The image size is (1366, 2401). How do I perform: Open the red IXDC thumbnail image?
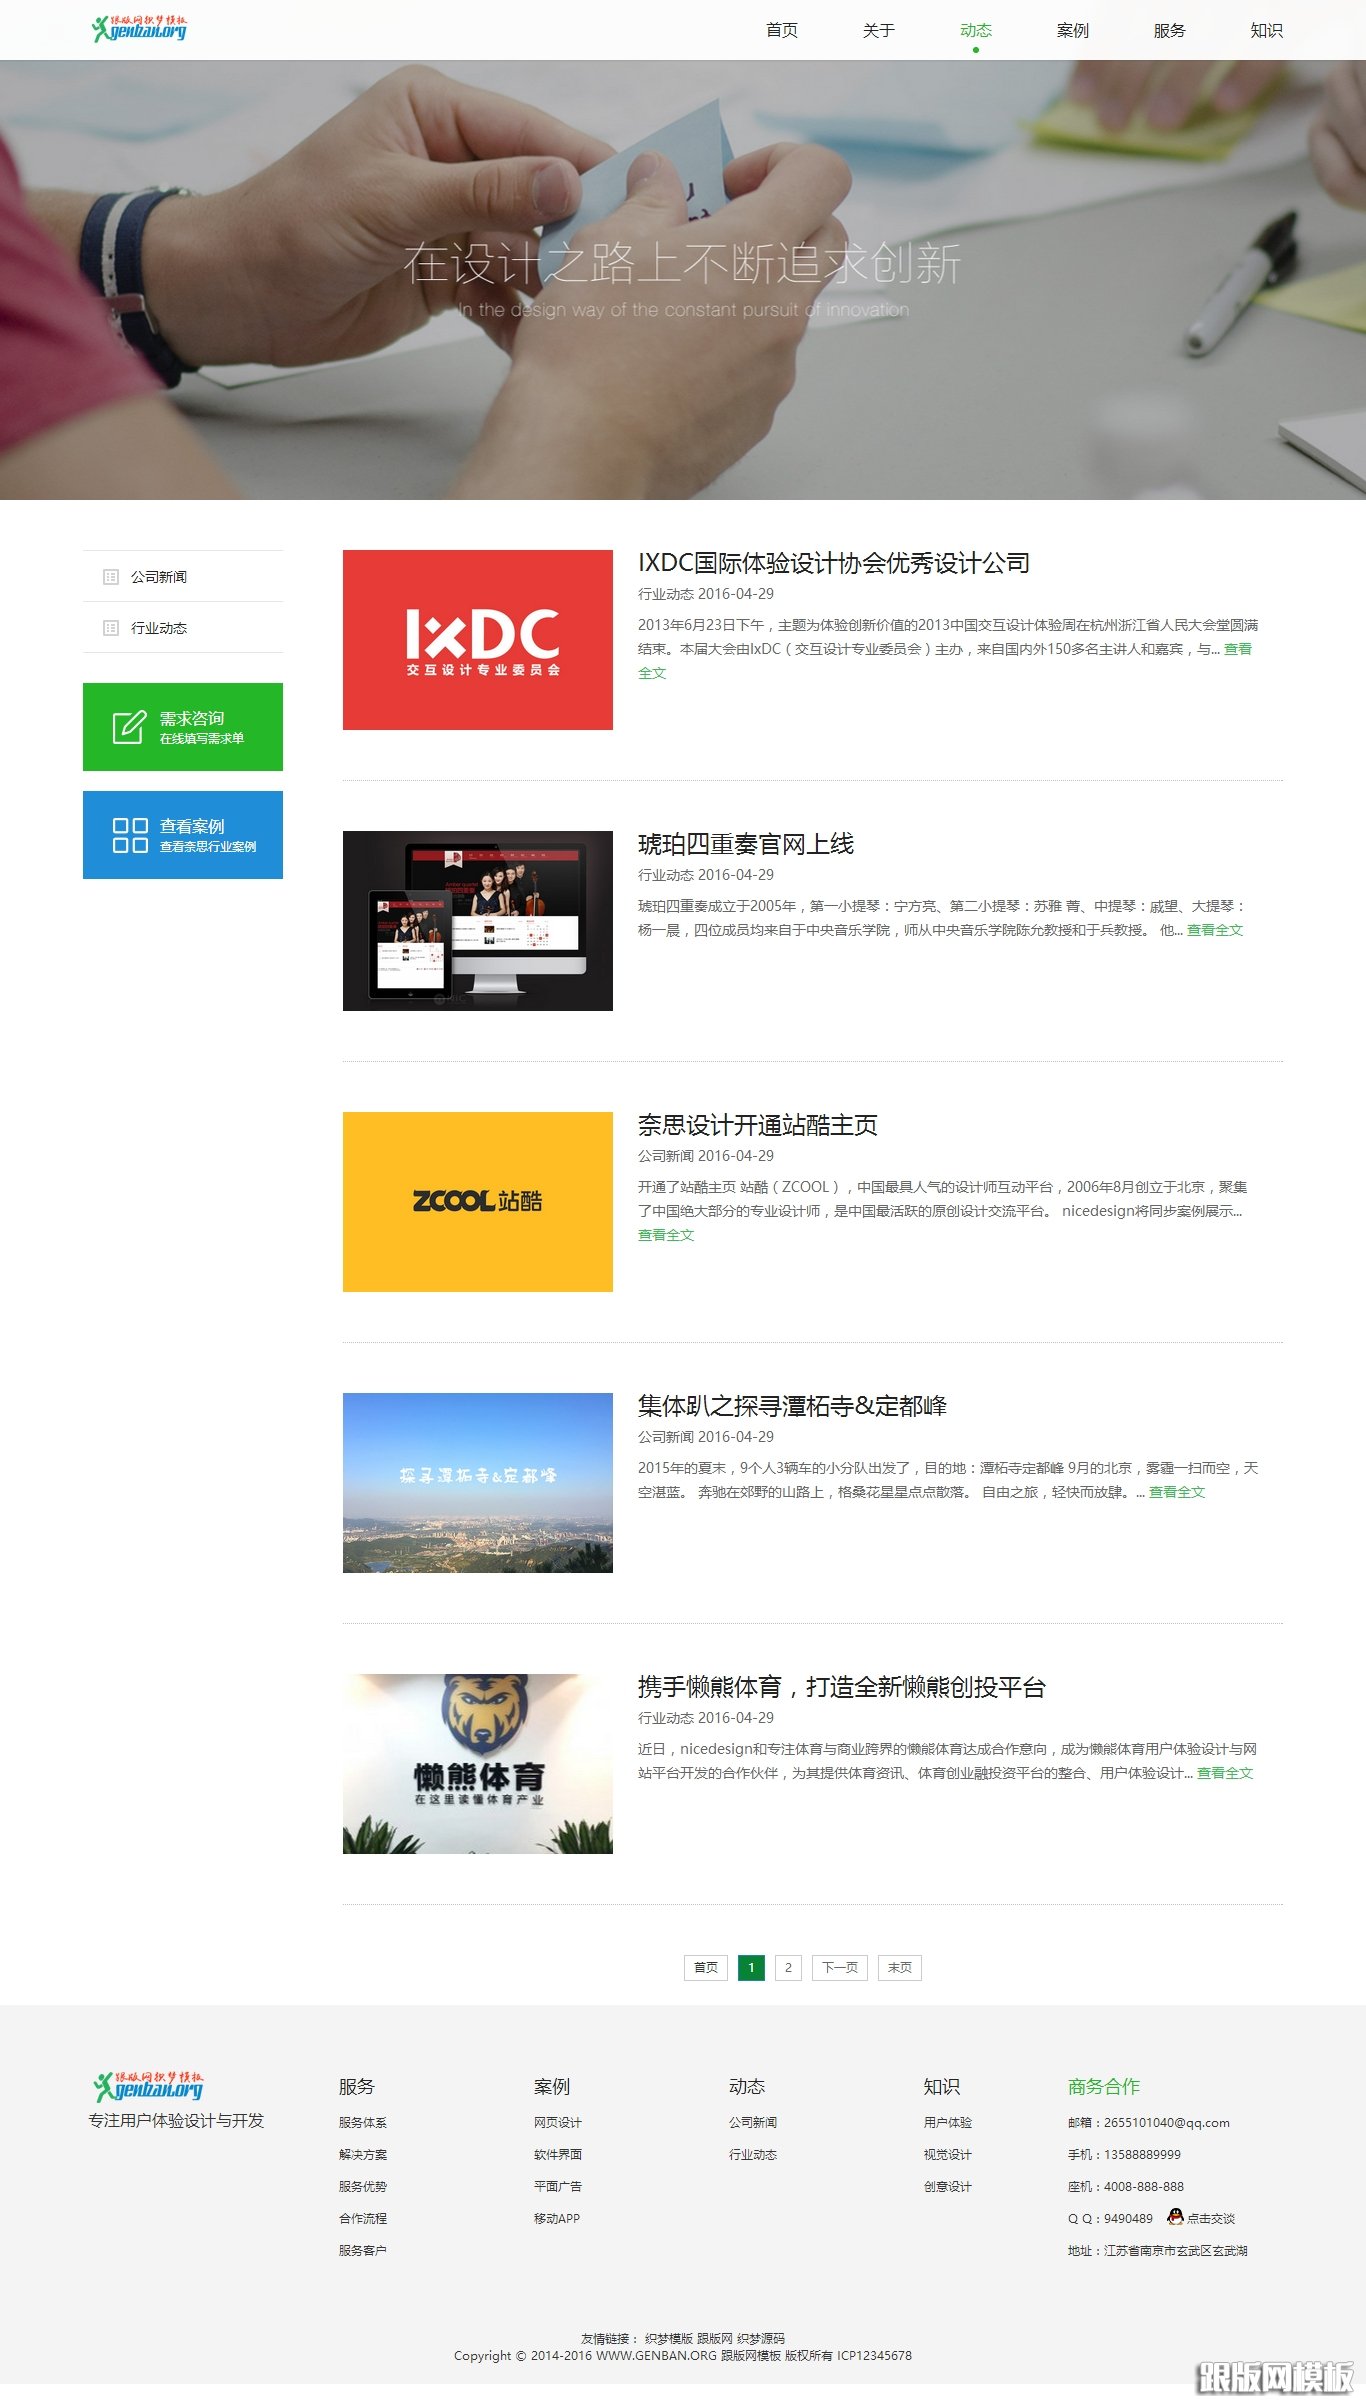tap(478, 640)
